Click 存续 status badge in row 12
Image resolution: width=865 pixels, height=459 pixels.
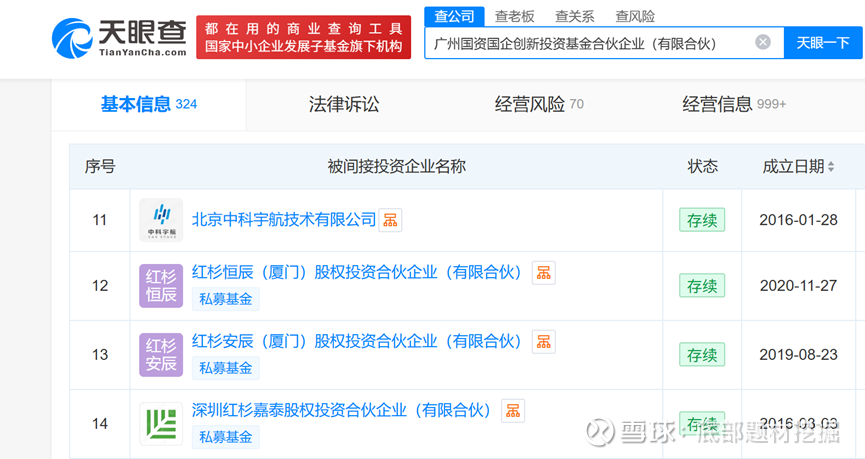(x=702, y=286)
